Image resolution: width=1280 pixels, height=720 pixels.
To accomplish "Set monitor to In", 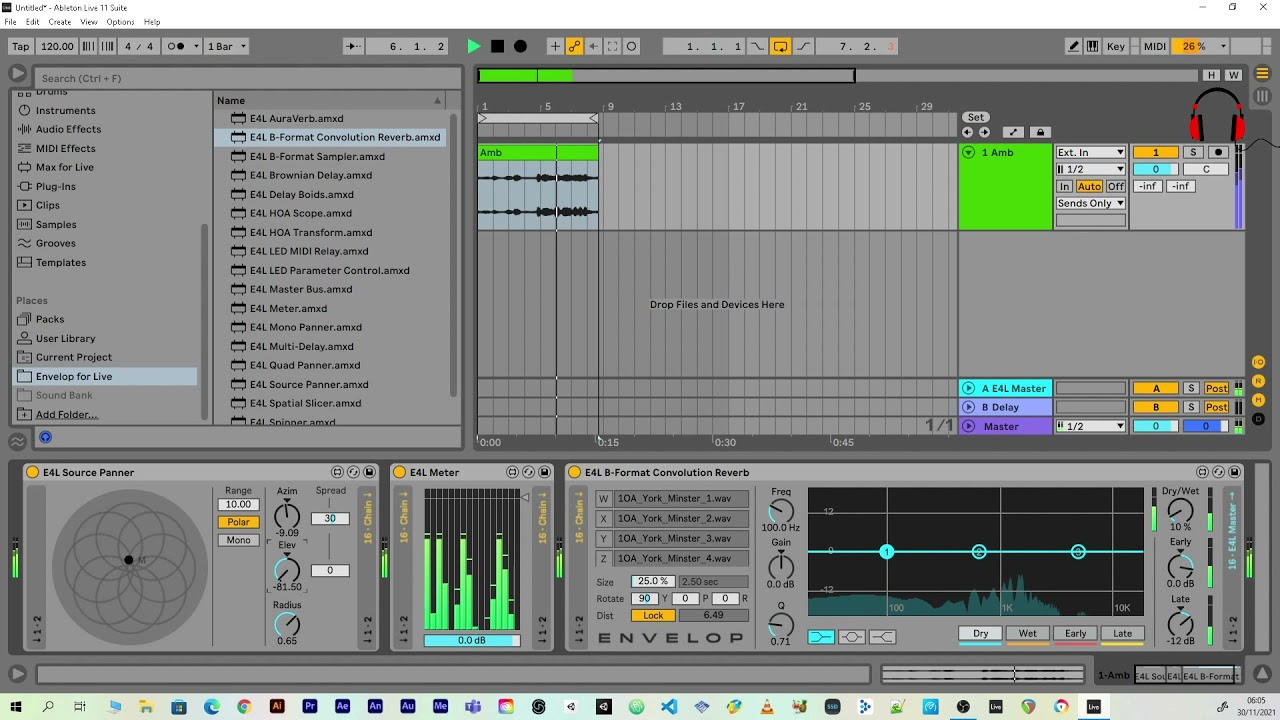I will pos(1065,186).
